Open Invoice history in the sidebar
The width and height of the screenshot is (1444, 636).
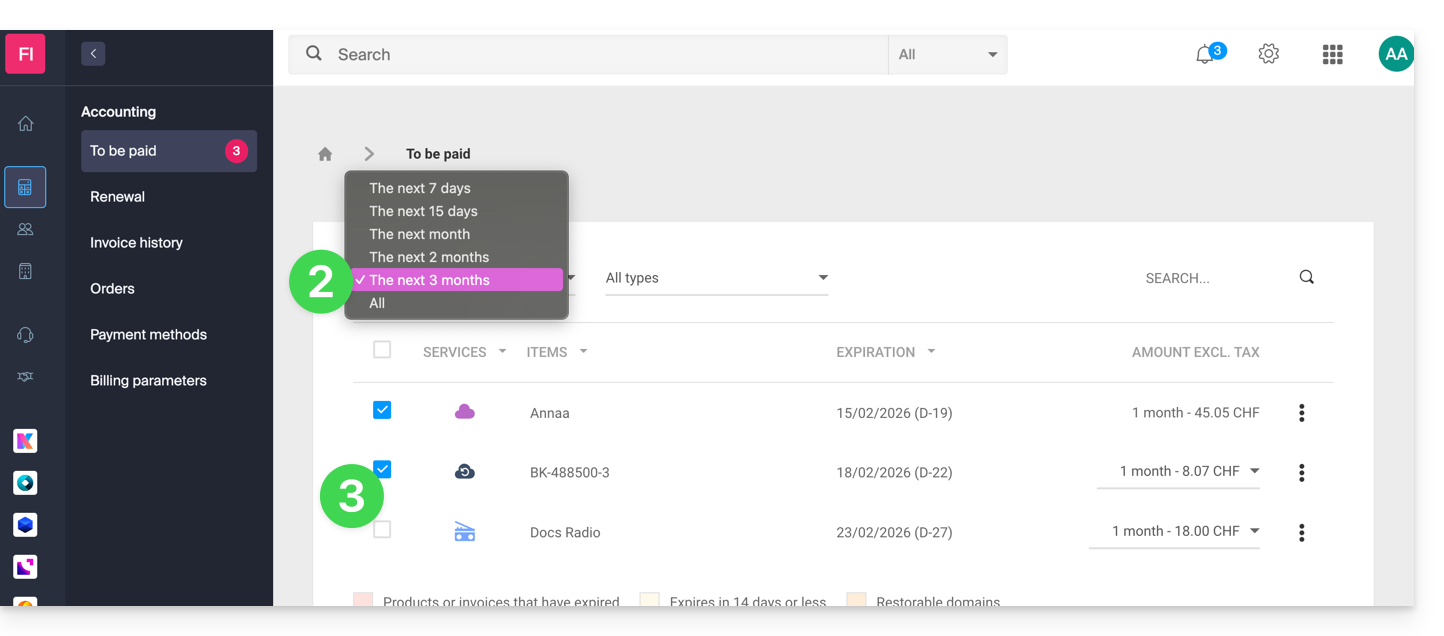[136, 243]
